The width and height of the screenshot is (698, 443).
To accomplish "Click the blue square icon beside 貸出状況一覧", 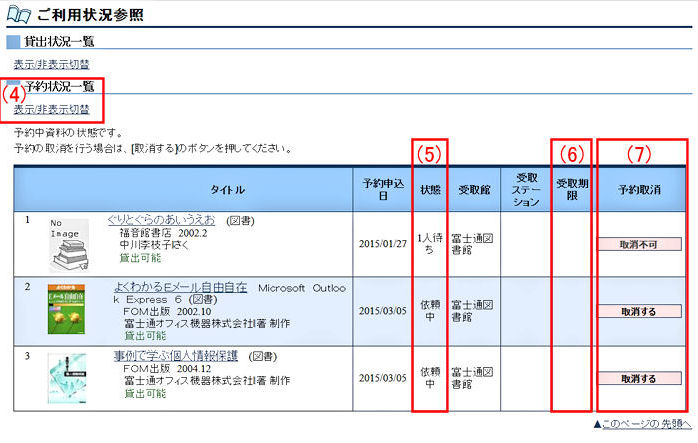I will tap(13, 42).
